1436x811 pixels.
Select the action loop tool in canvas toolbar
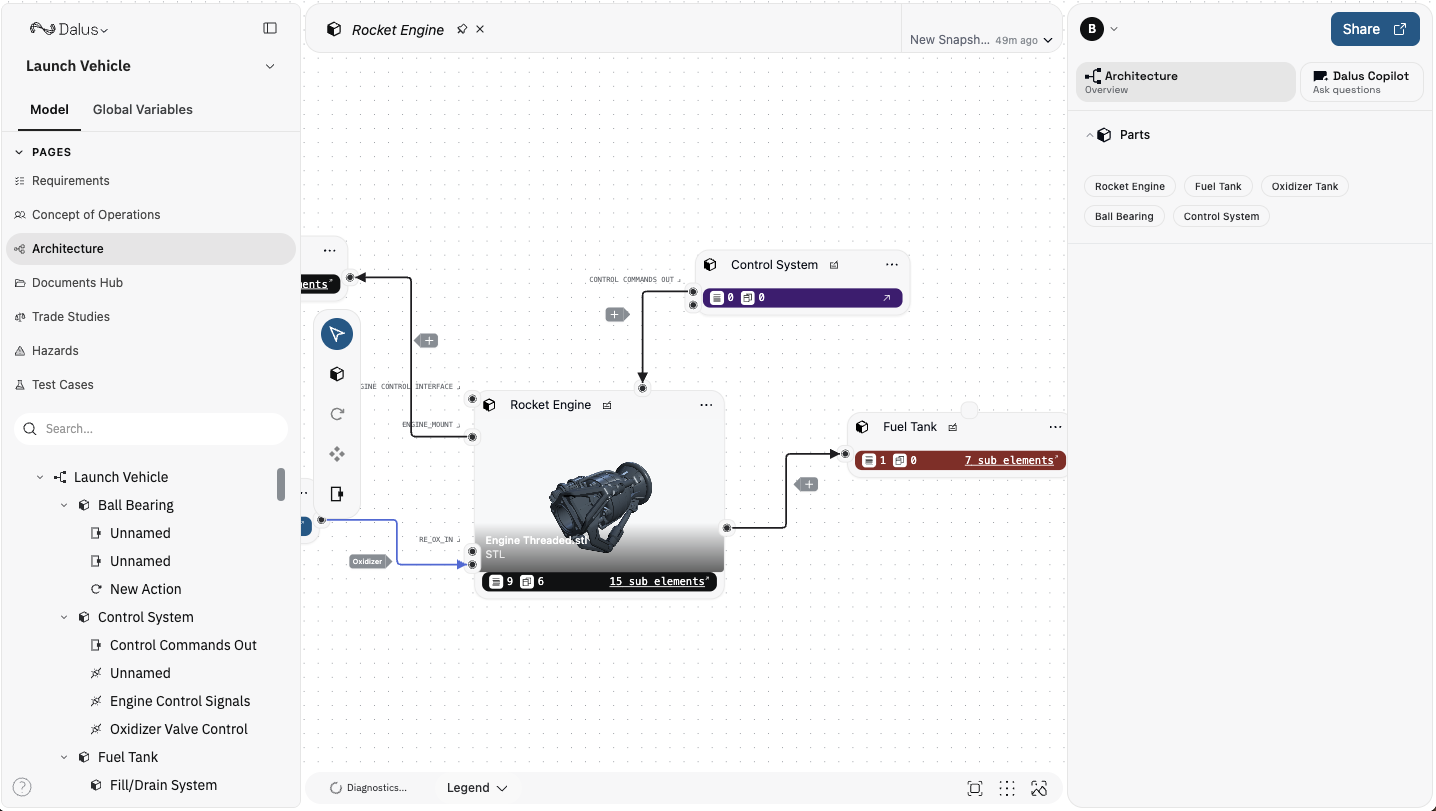tap(337, 414)
